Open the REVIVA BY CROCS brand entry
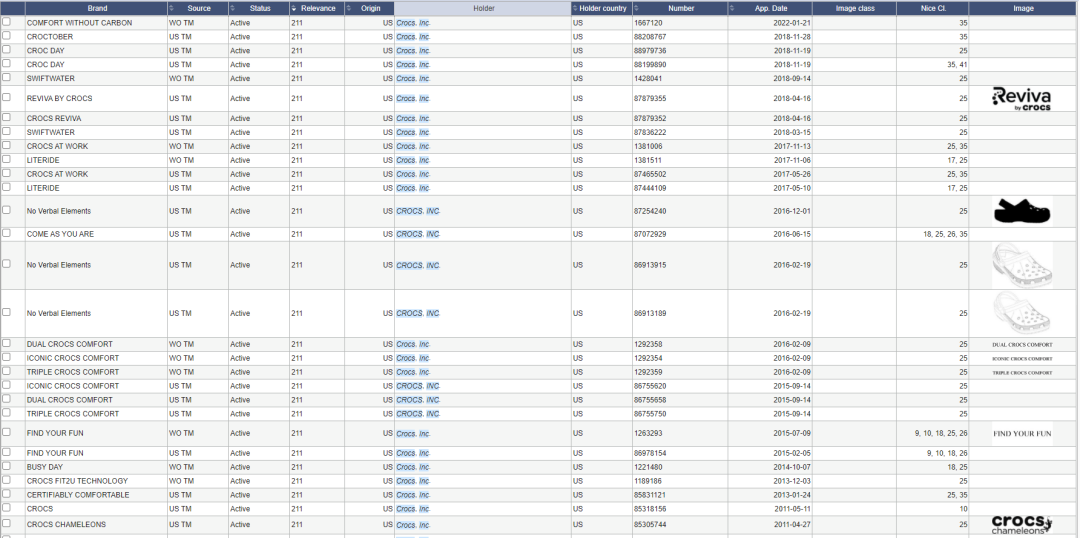The height and width of the screenshot is (538, 1080). pos(59,99)
